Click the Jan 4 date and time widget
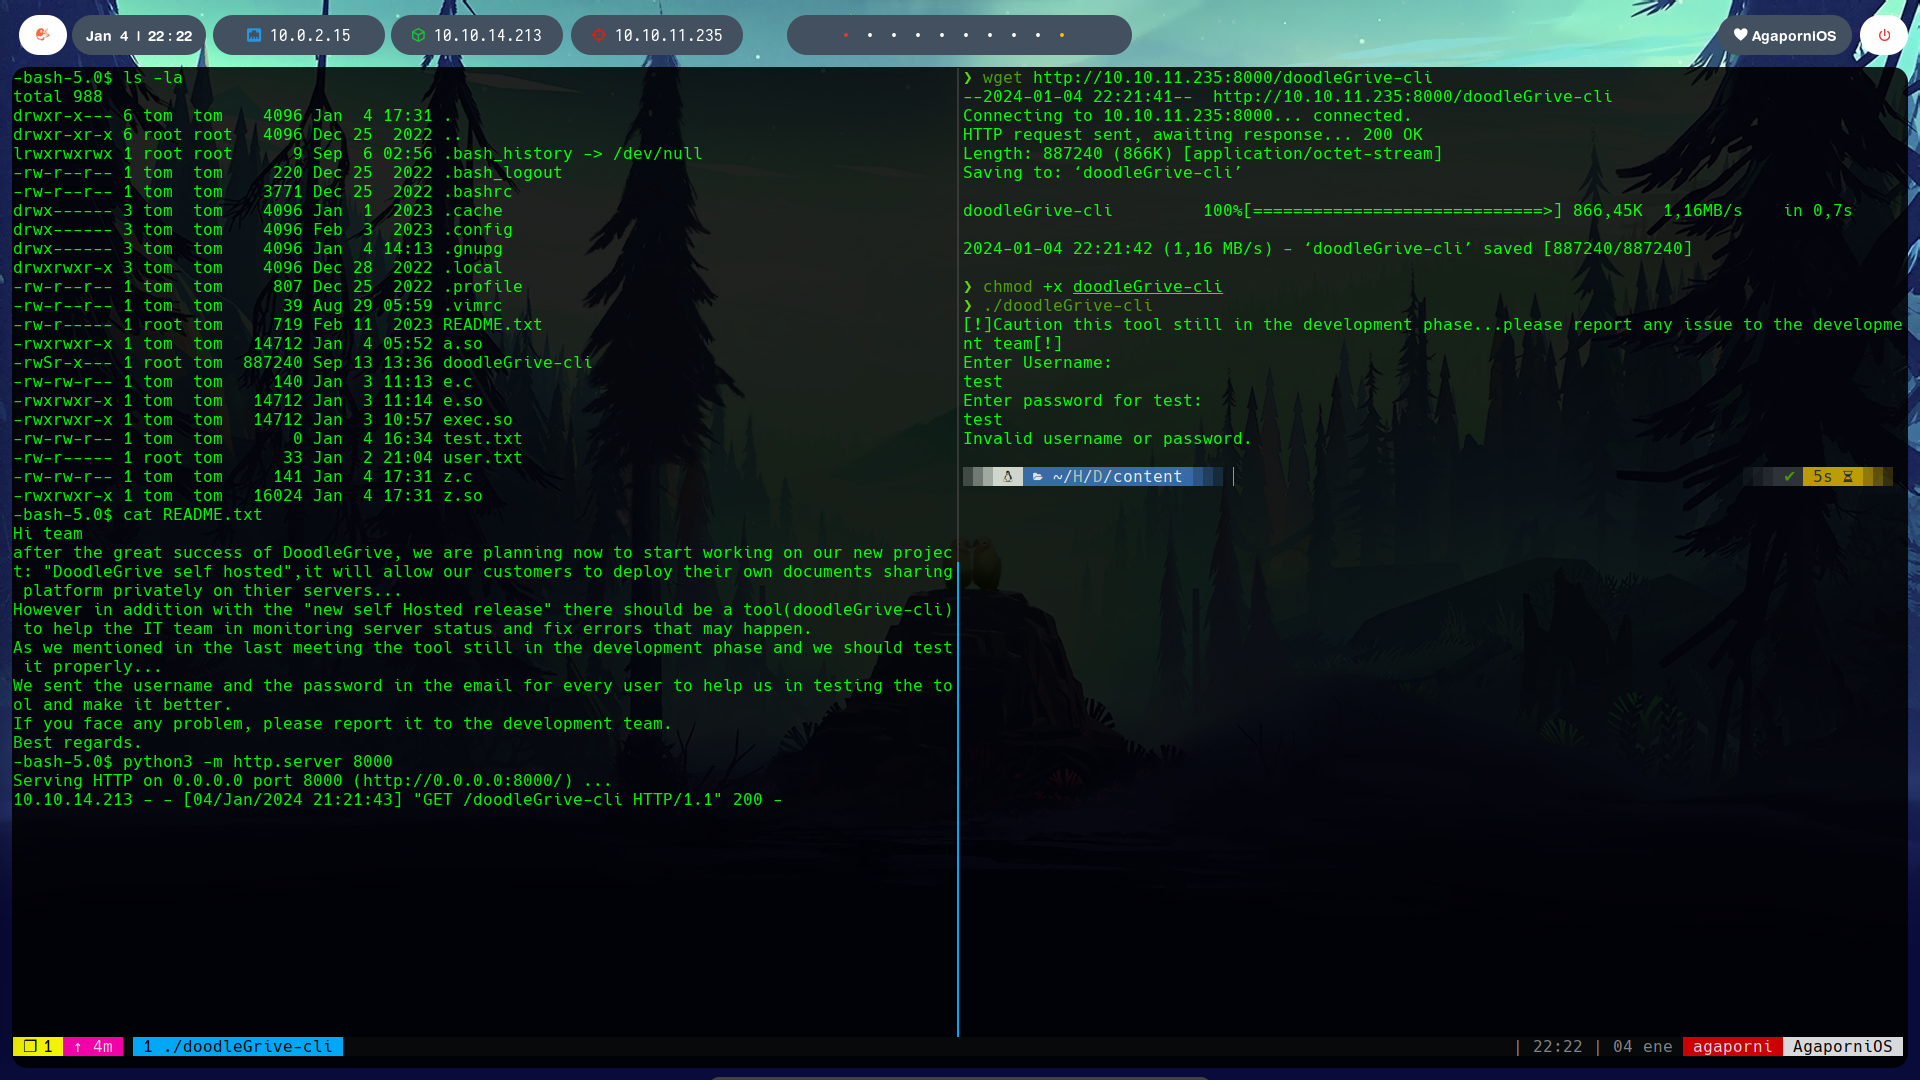The width and height of the screenshot is (1920, 1080). click(x=138, y=35)
